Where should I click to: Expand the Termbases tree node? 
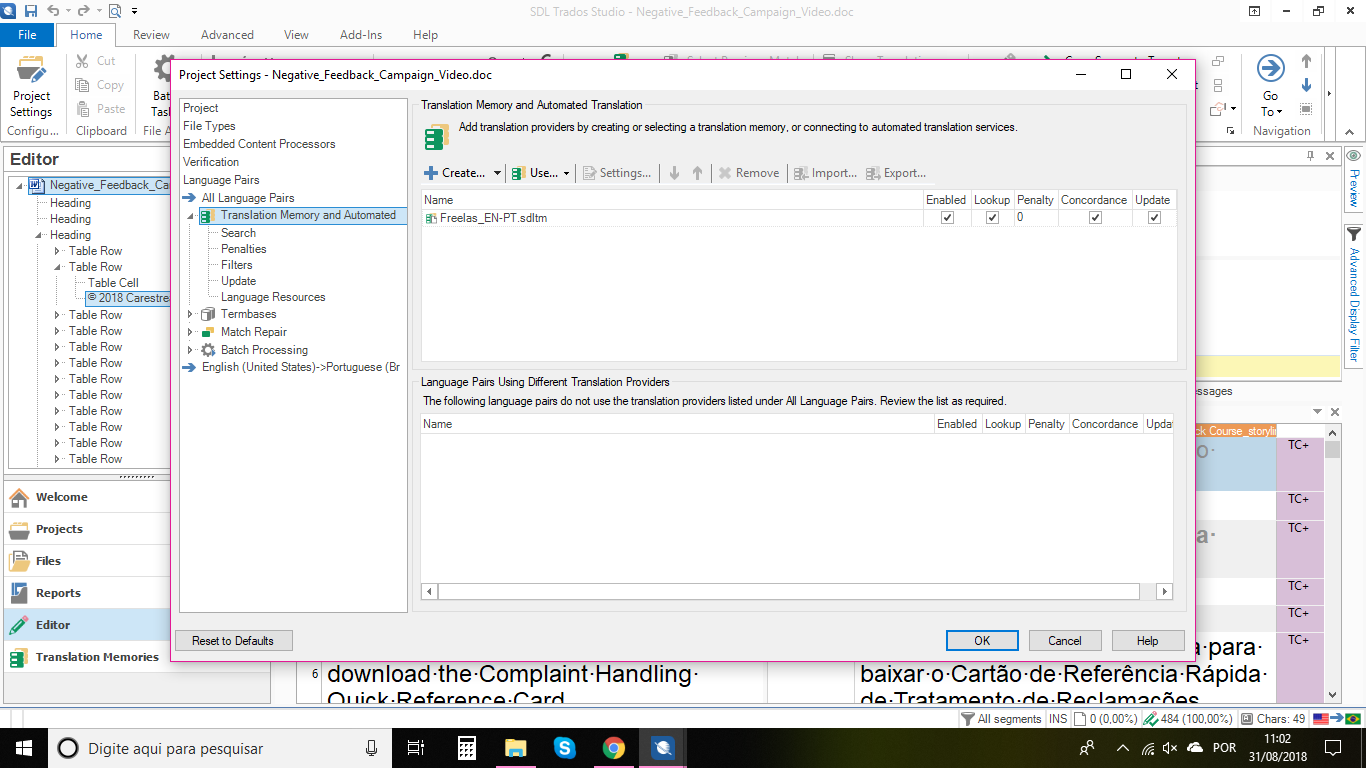[x=190, y=314]
